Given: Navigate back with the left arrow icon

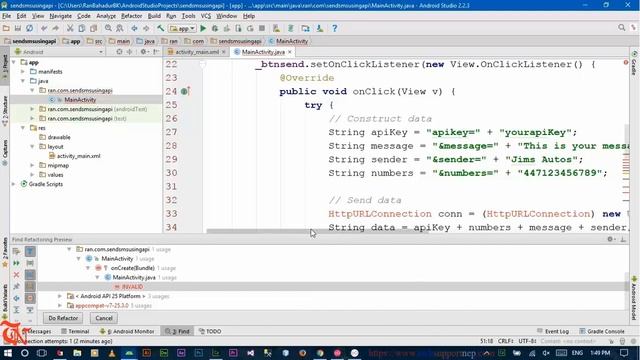Looking at the screenshot, I should (134, 28).
